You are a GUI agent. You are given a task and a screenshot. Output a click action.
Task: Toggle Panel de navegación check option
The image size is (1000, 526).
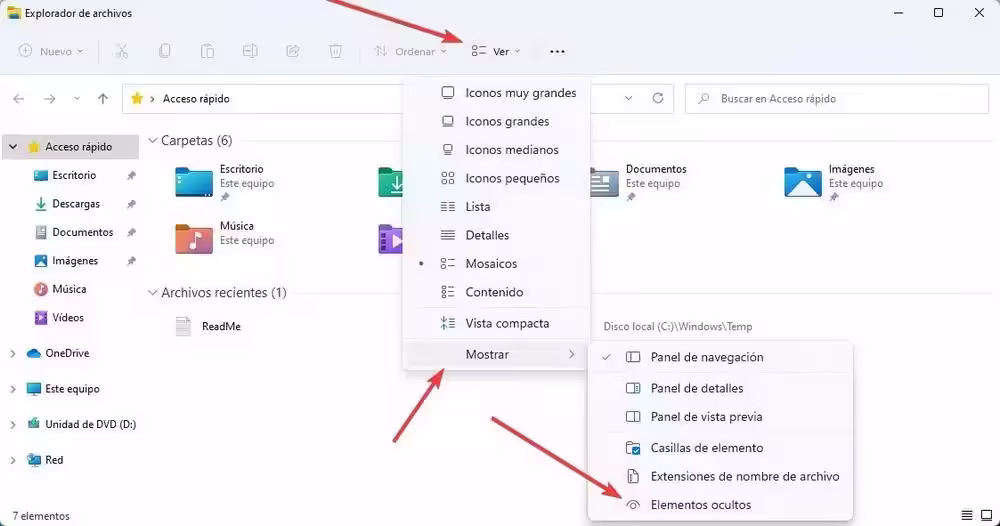point(706,357)
